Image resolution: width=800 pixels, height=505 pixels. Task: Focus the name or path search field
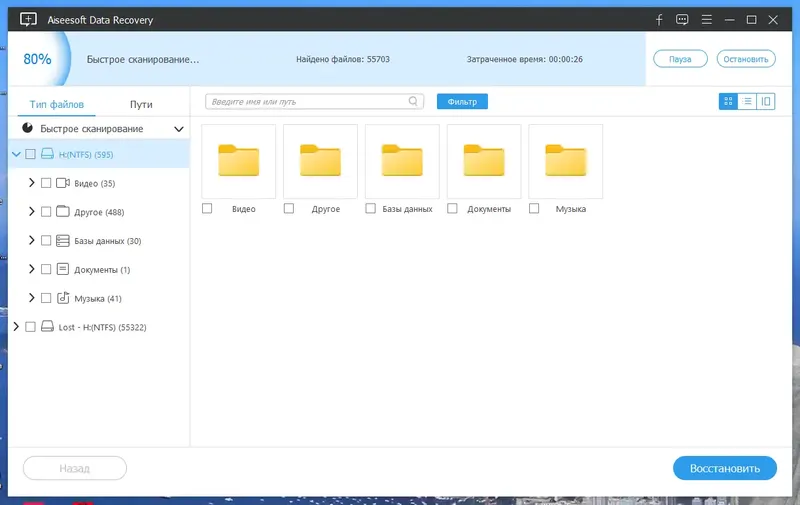coord(314,102)
